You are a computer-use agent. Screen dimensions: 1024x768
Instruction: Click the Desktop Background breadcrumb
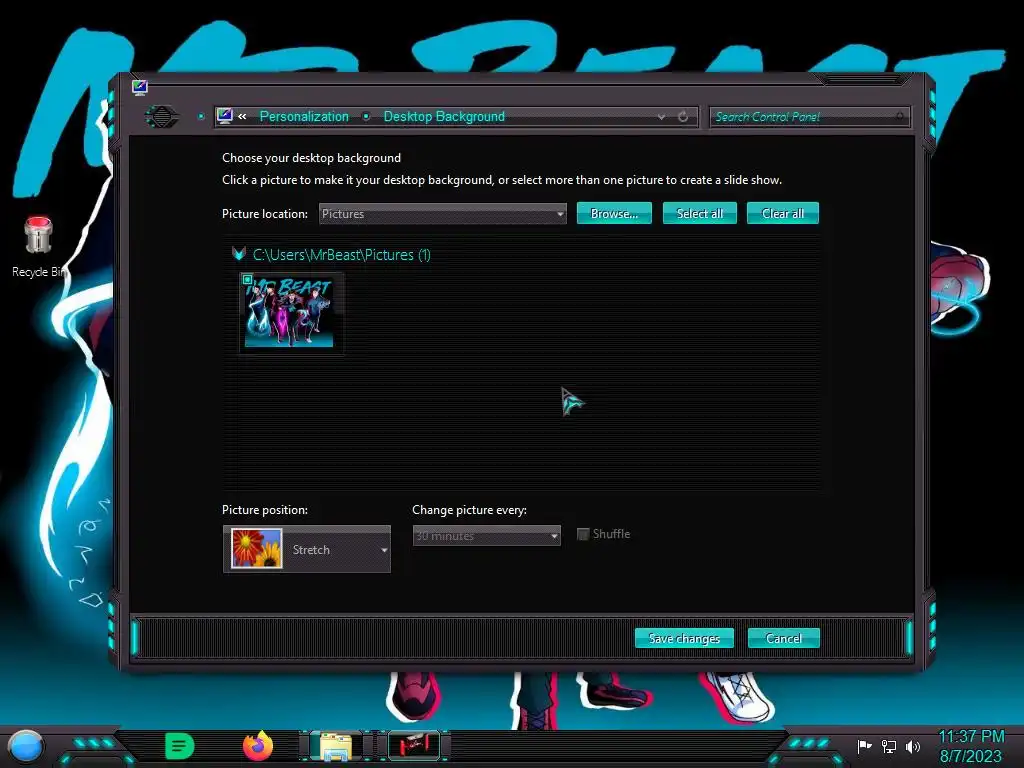coord(444,116)
